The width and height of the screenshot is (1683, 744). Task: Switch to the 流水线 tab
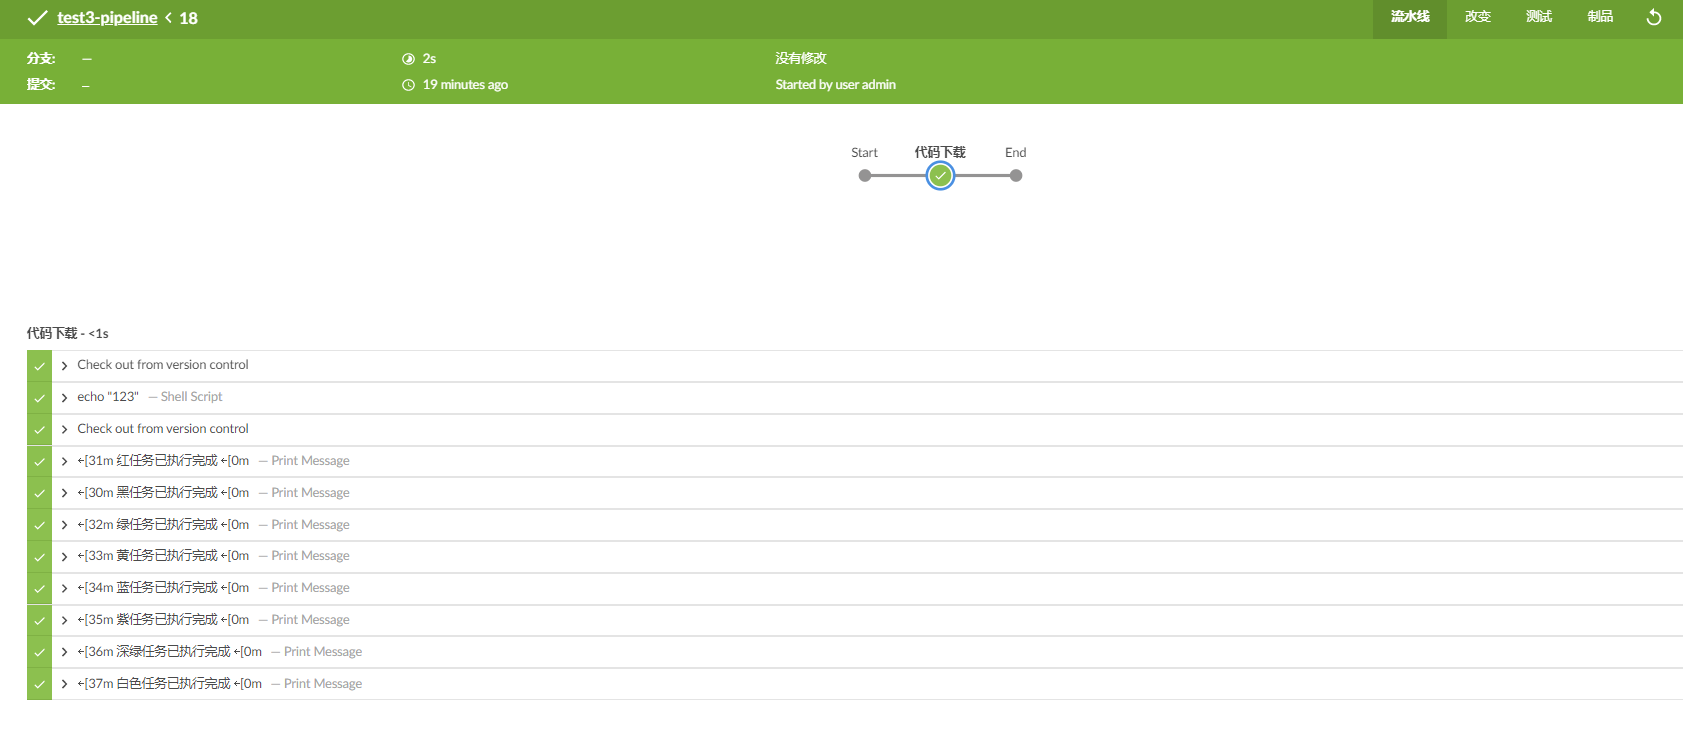point(1410,17)
